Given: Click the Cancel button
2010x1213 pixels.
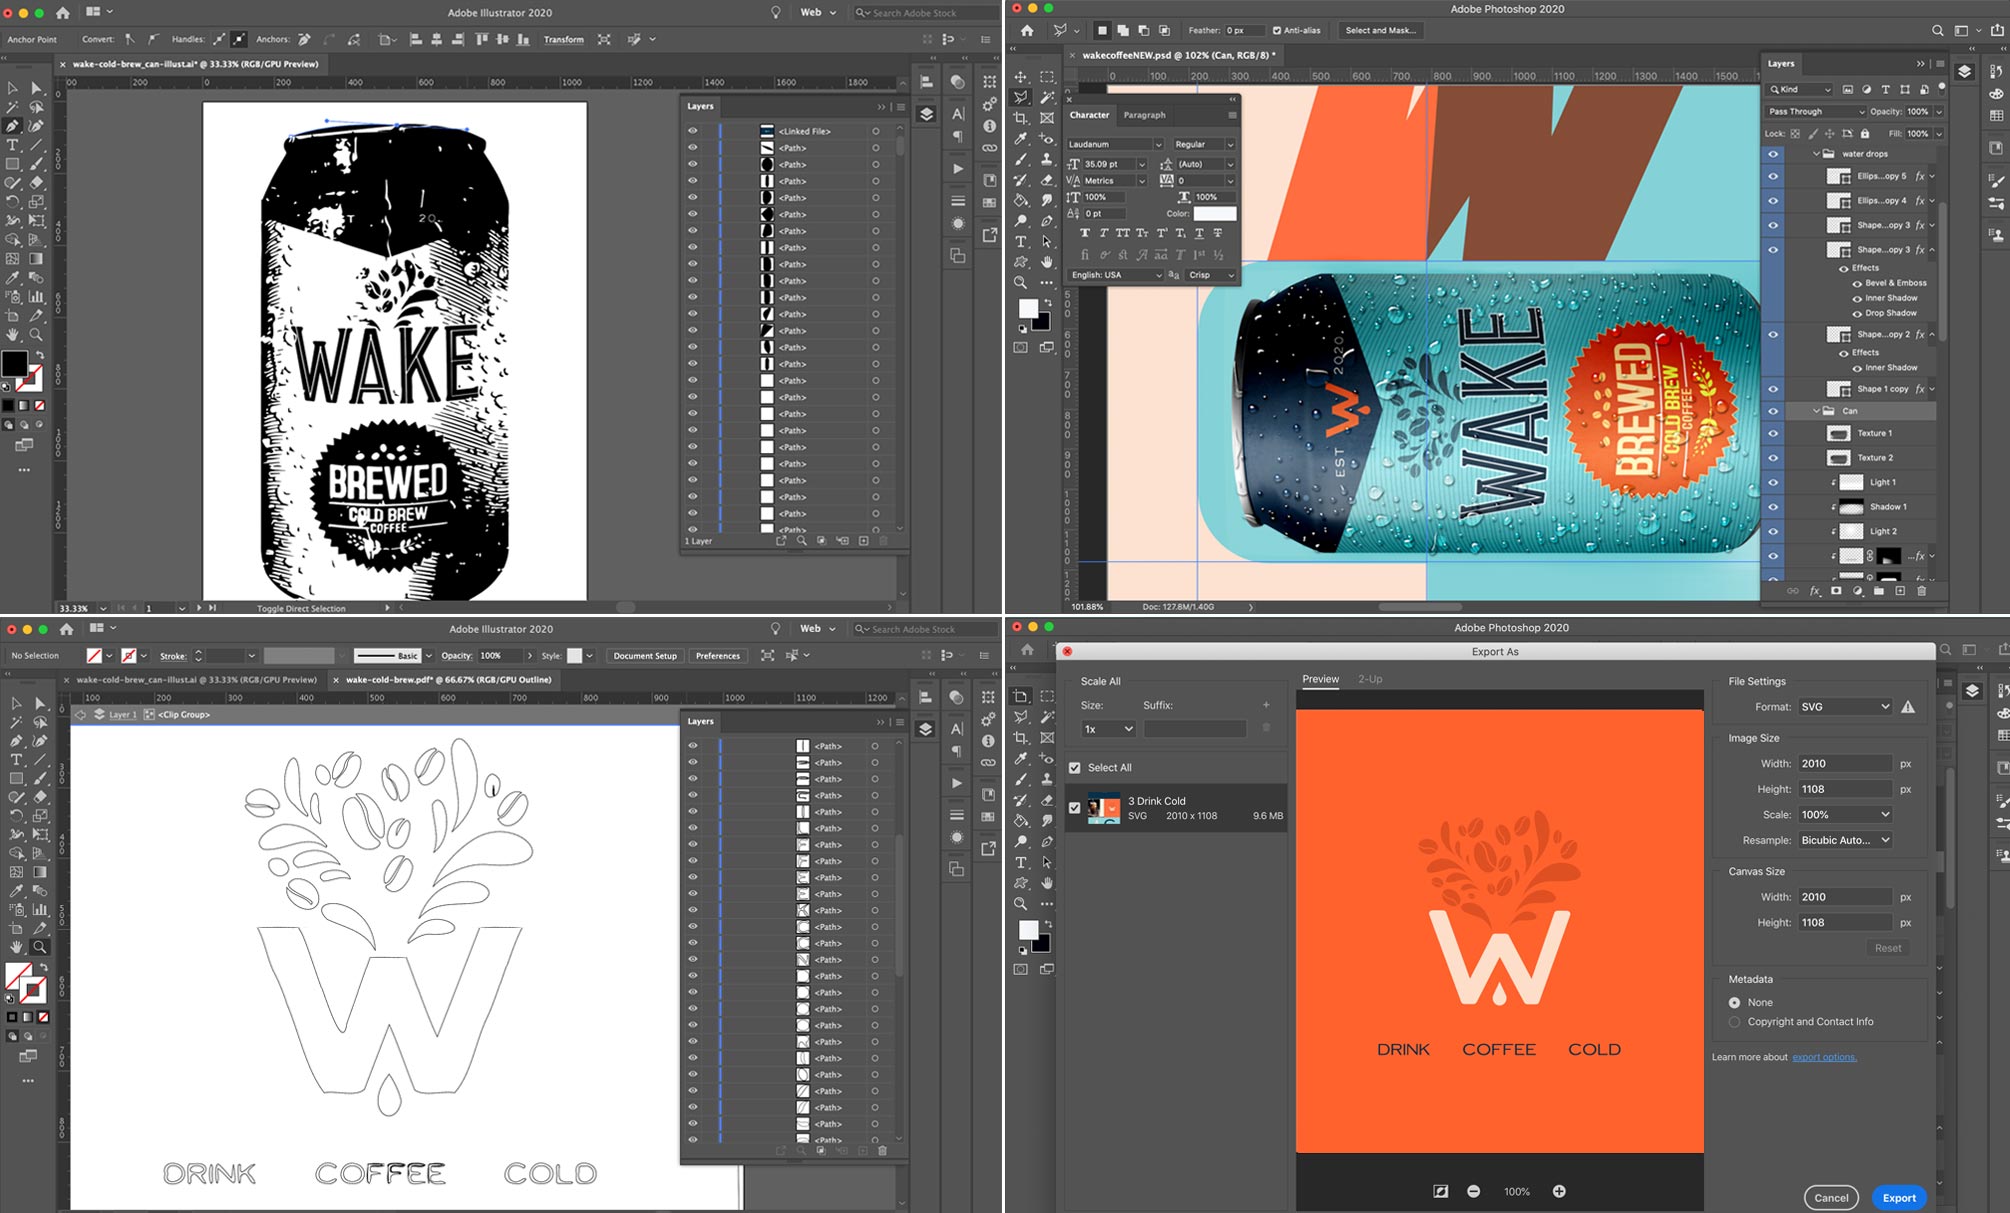Looking at the screenshot, I should tap(1831, 1198).
